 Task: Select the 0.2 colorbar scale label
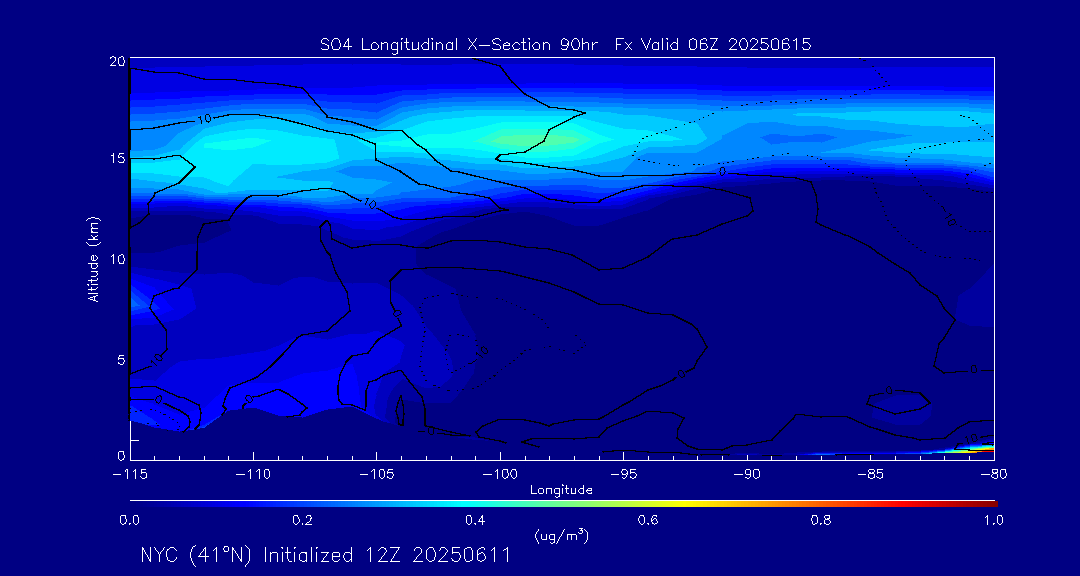pyautogui.click(x=302, y=521)
